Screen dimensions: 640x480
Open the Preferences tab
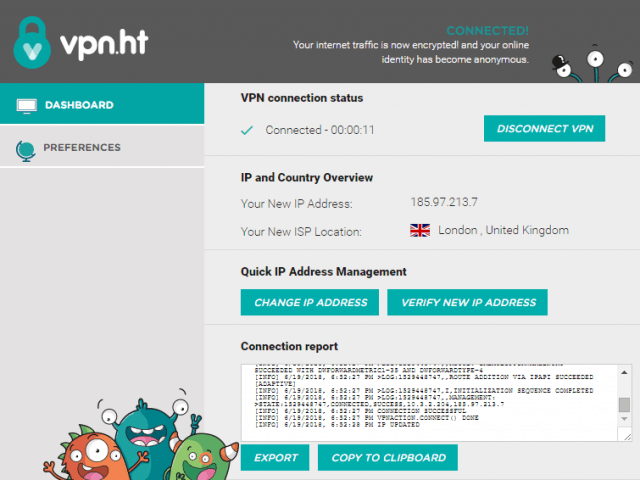coord(102,147)
